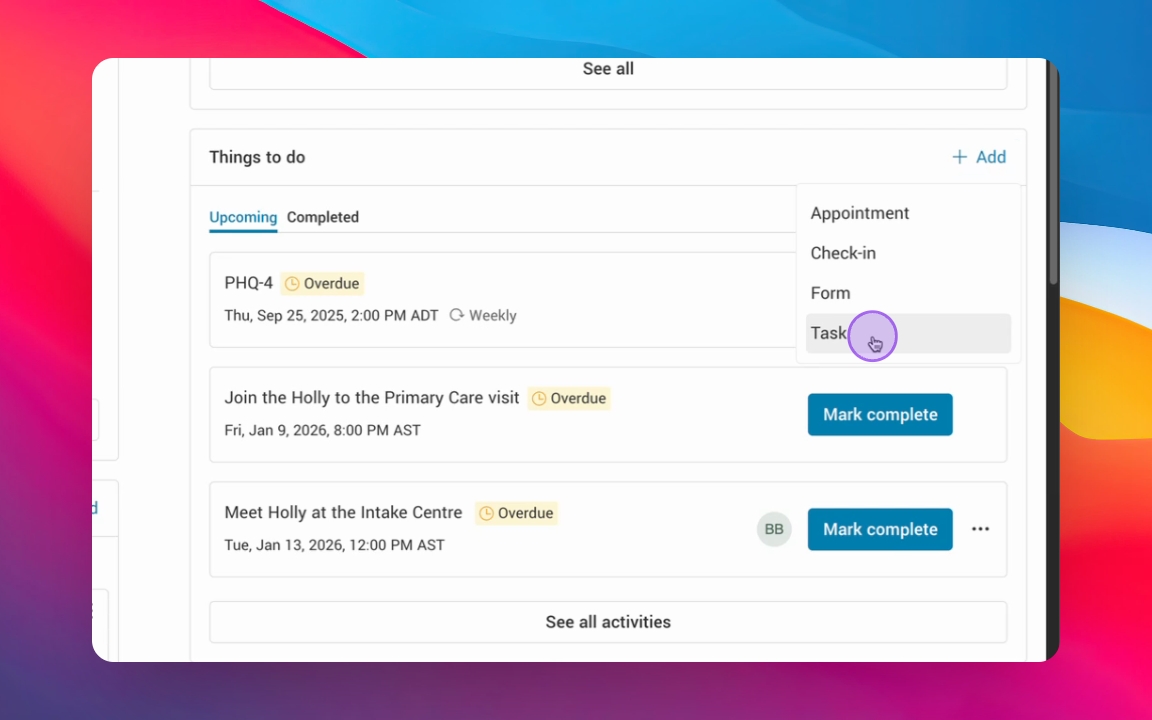1152x720 pixels.
Task: Switch to the Upcoming tab
Action: pos(243,217)
